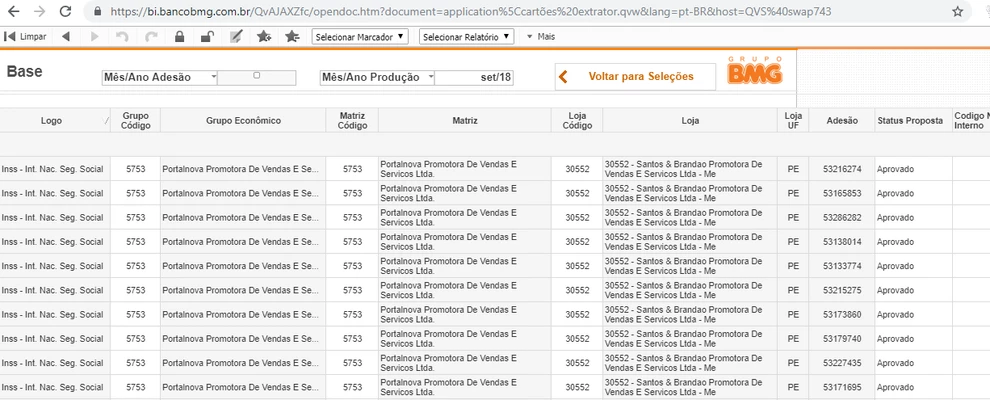Click the set/18 production value field
990x400 pixels.
pos(474,78)
